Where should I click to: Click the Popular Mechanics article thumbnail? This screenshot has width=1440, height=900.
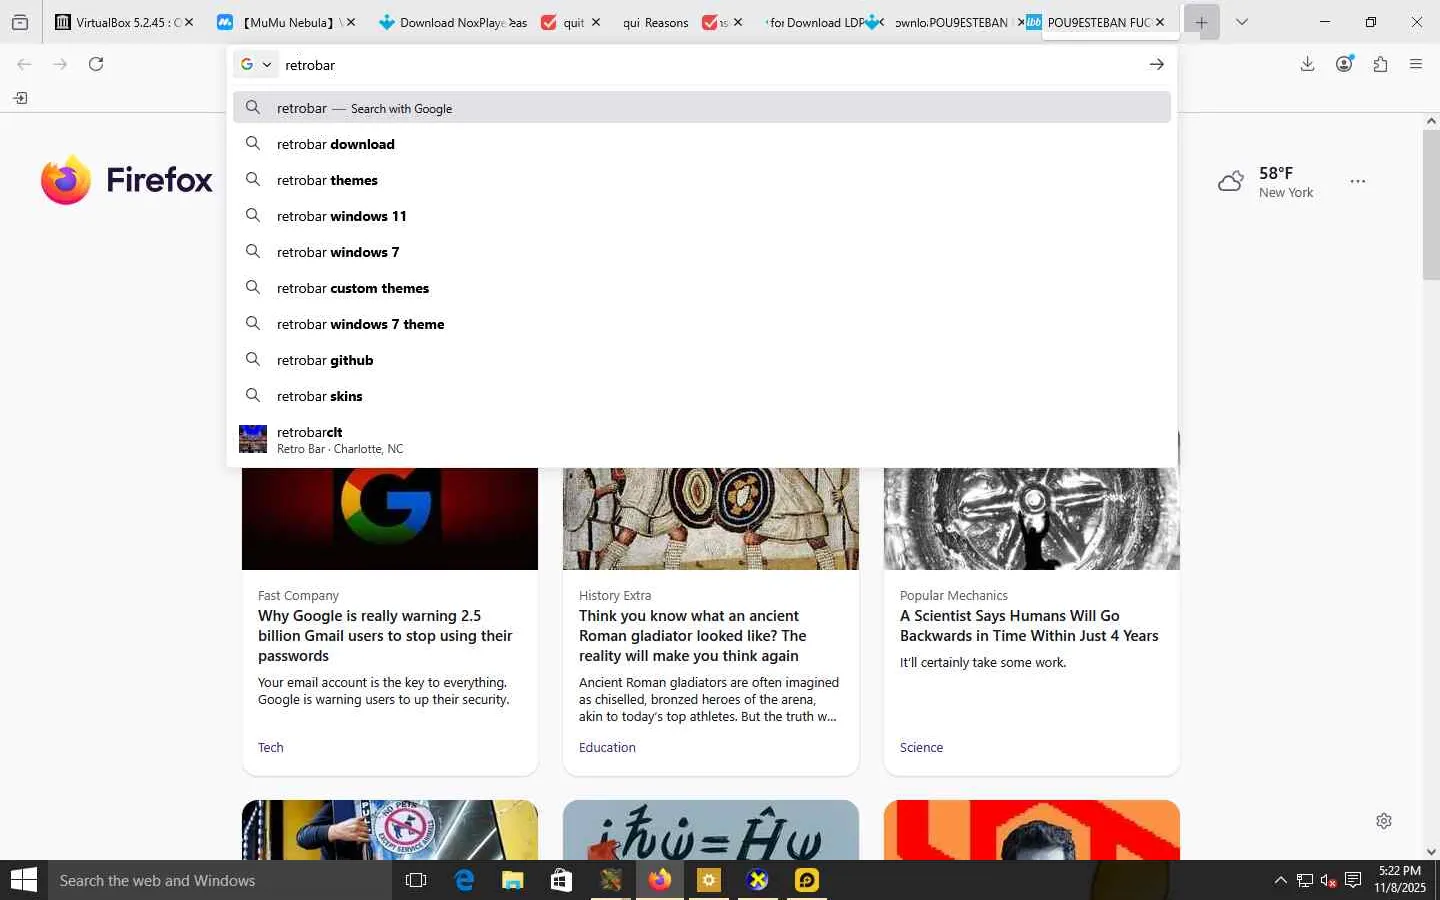pyautogui.click(x=1032, y=519)
